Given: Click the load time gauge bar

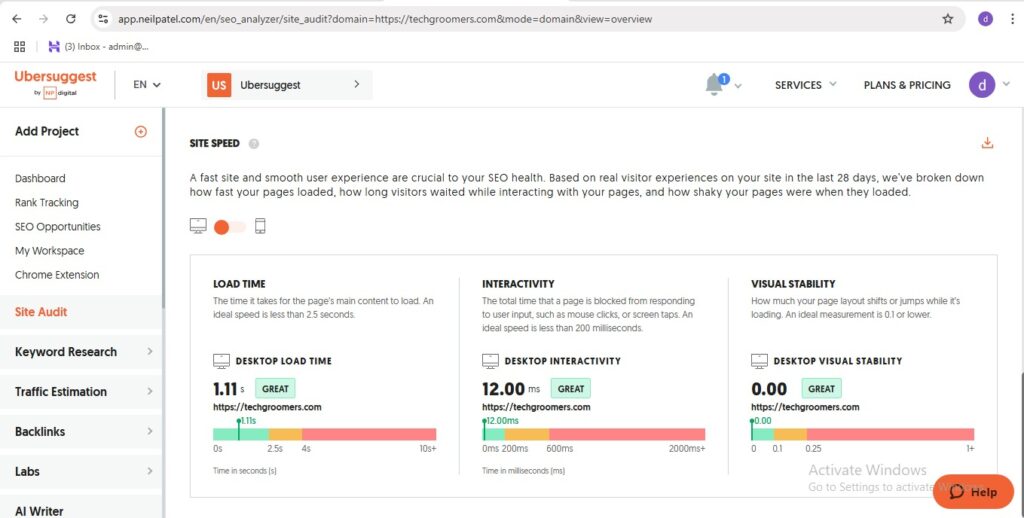Looking at the screenshot, I should tap(325, 434).
